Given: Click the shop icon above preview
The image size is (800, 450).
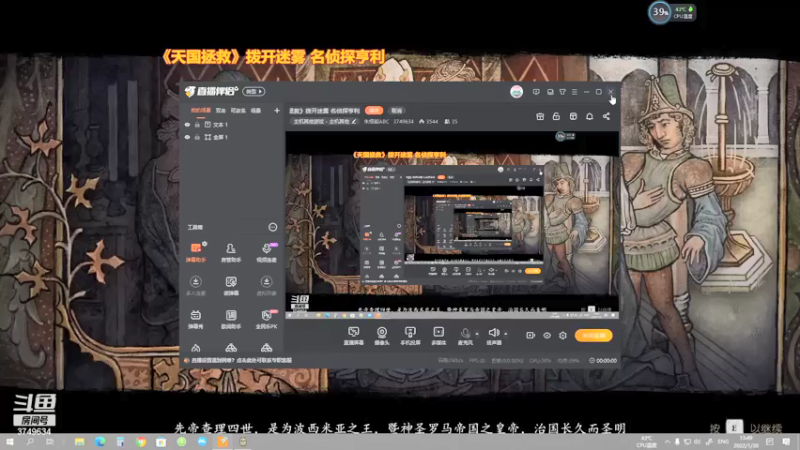Looking at the screenshot, I should [573, 116].
